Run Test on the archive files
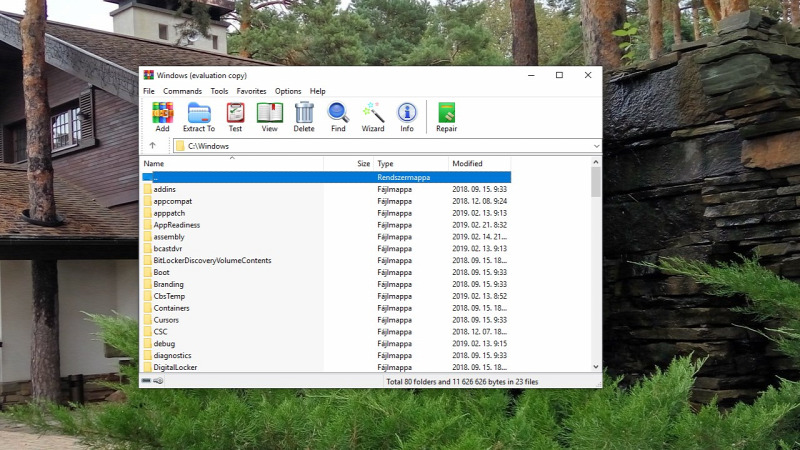 [235, 116]
